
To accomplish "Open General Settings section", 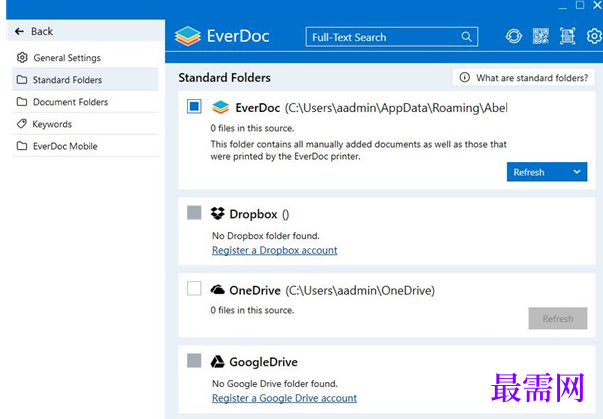I will (85, 58).
